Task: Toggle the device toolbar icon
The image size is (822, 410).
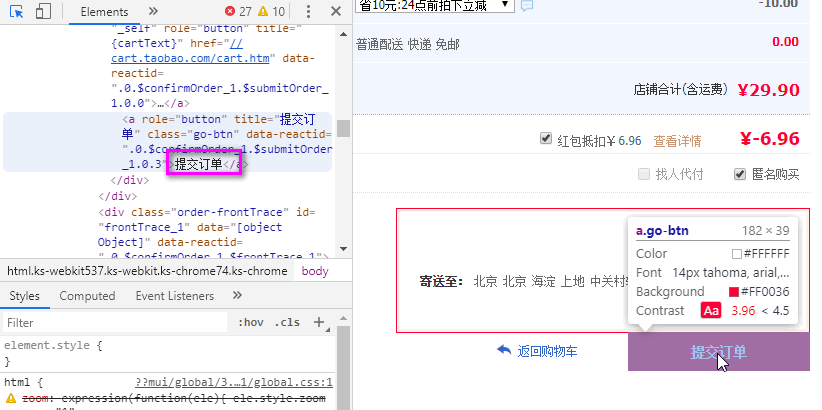Action: (x=44, y=12)
